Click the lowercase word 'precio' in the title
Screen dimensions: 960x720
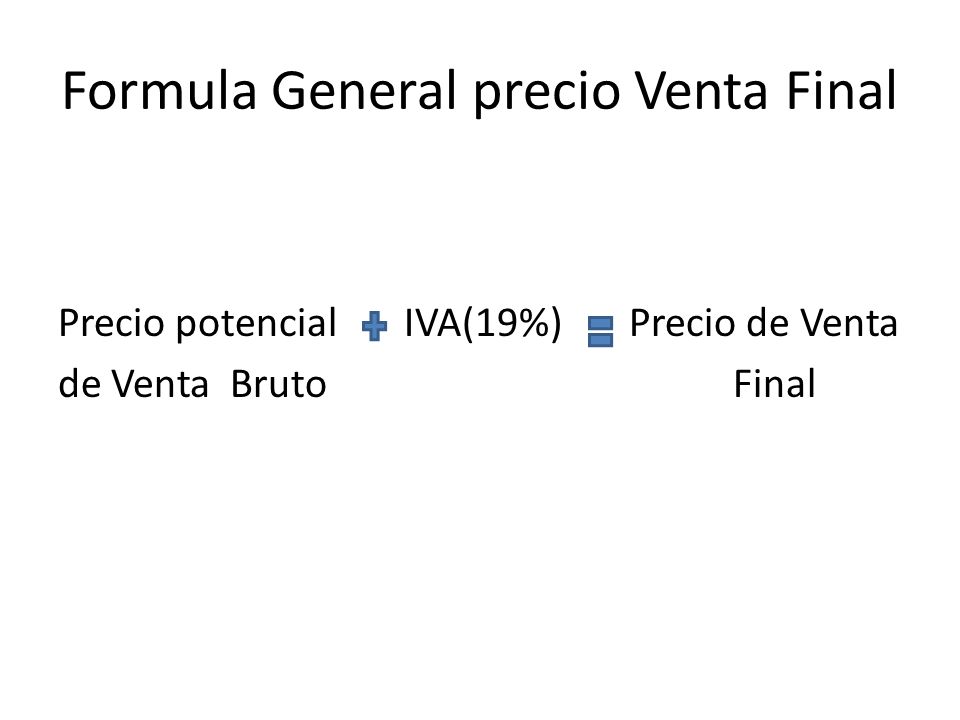tap(547, 93)
